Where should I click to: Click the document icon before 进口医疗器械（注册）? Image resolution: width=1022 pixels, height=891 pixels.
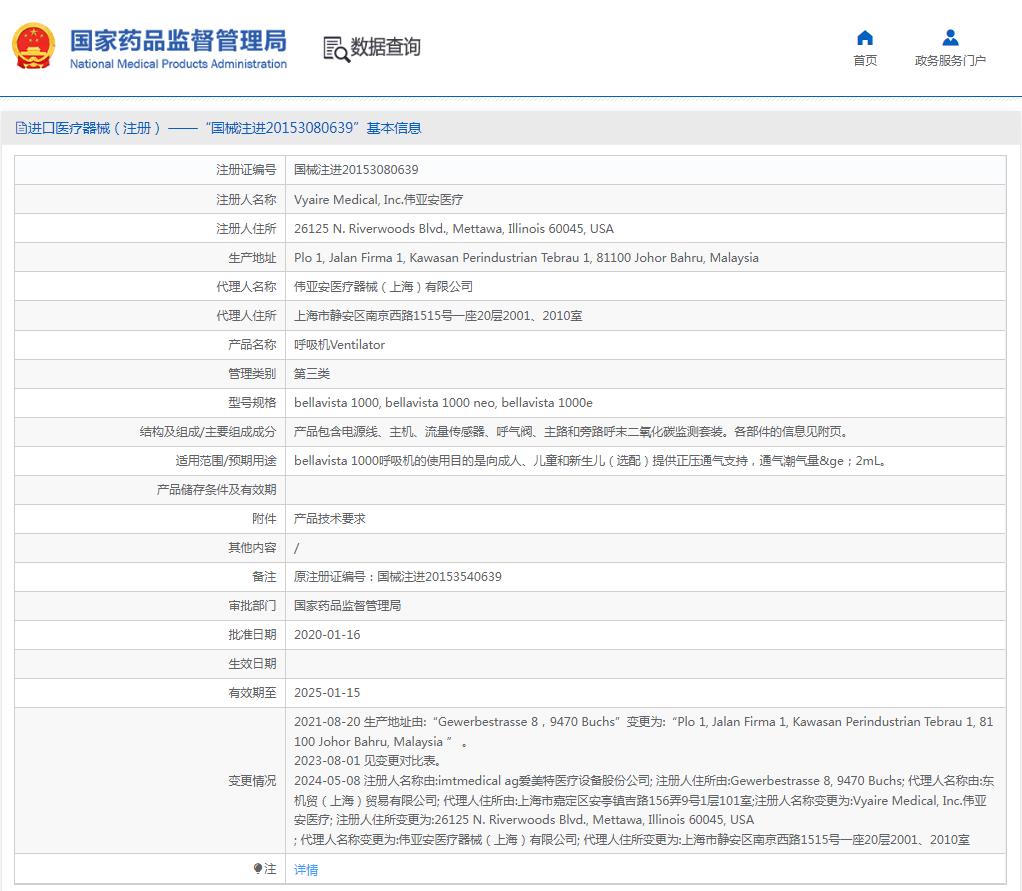click(x=21, y=128)
